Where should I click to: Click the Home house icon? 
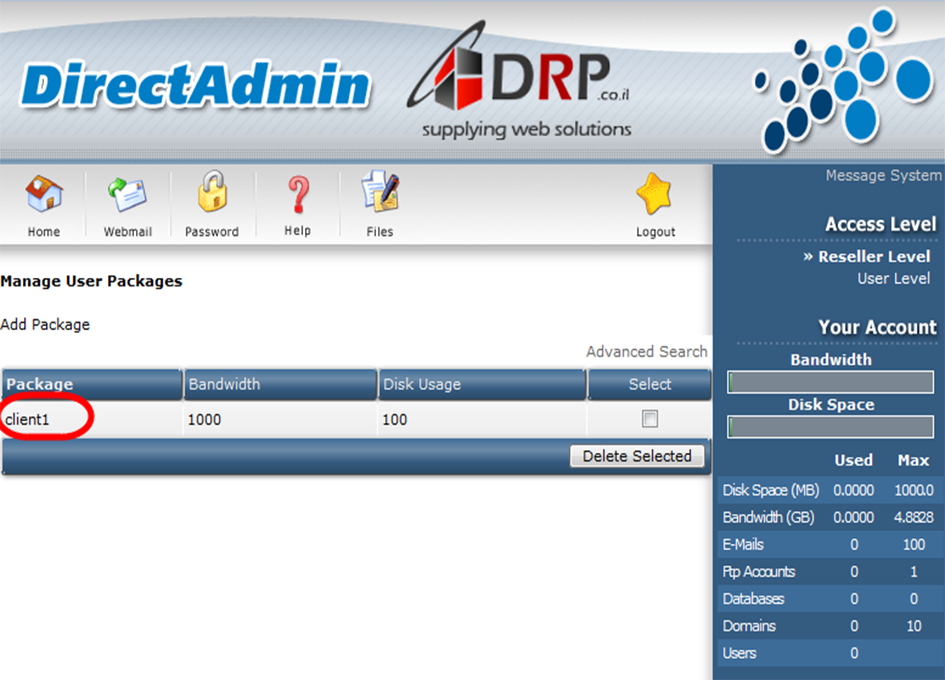(43, 195)
